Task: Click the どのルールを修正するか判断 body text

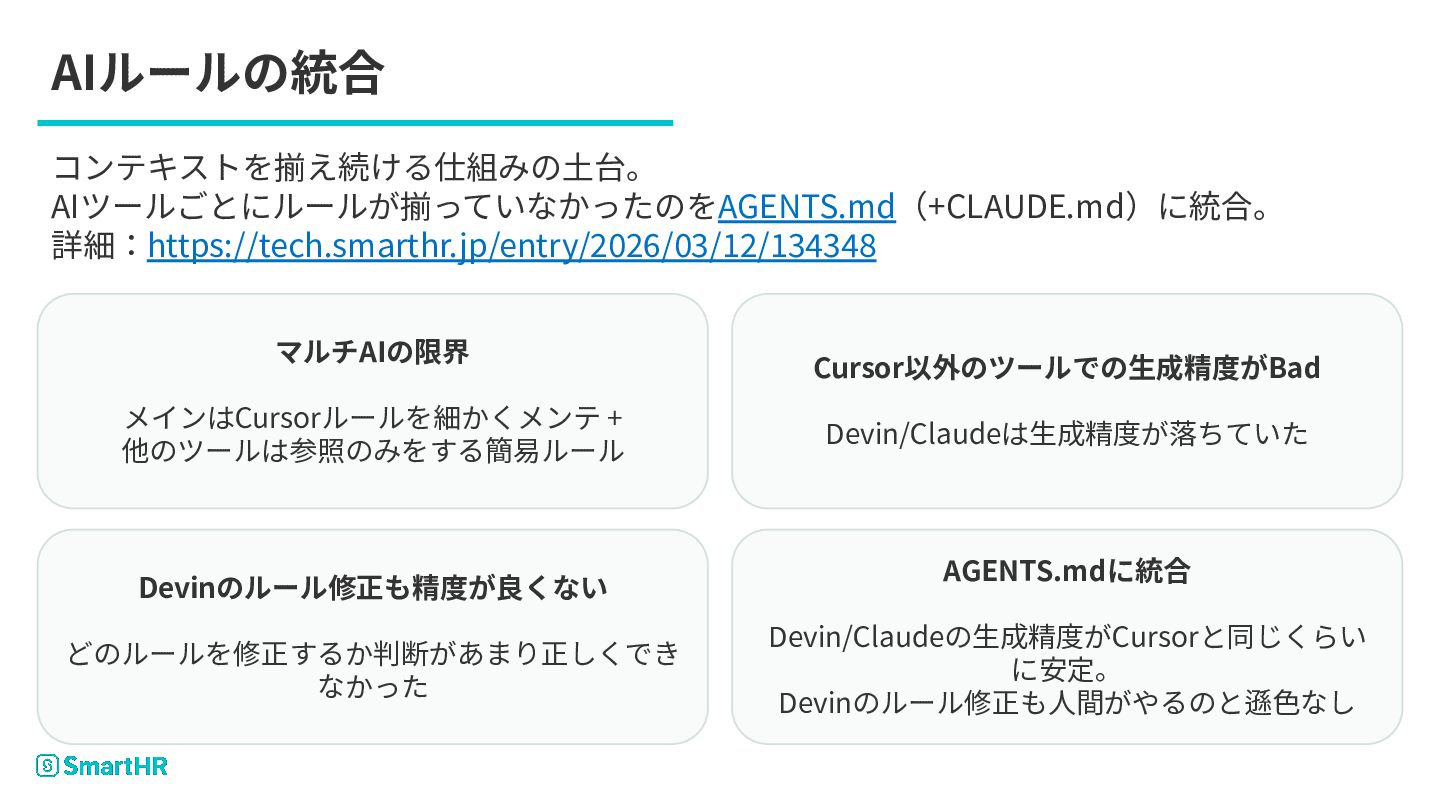Action: [372, 654]
